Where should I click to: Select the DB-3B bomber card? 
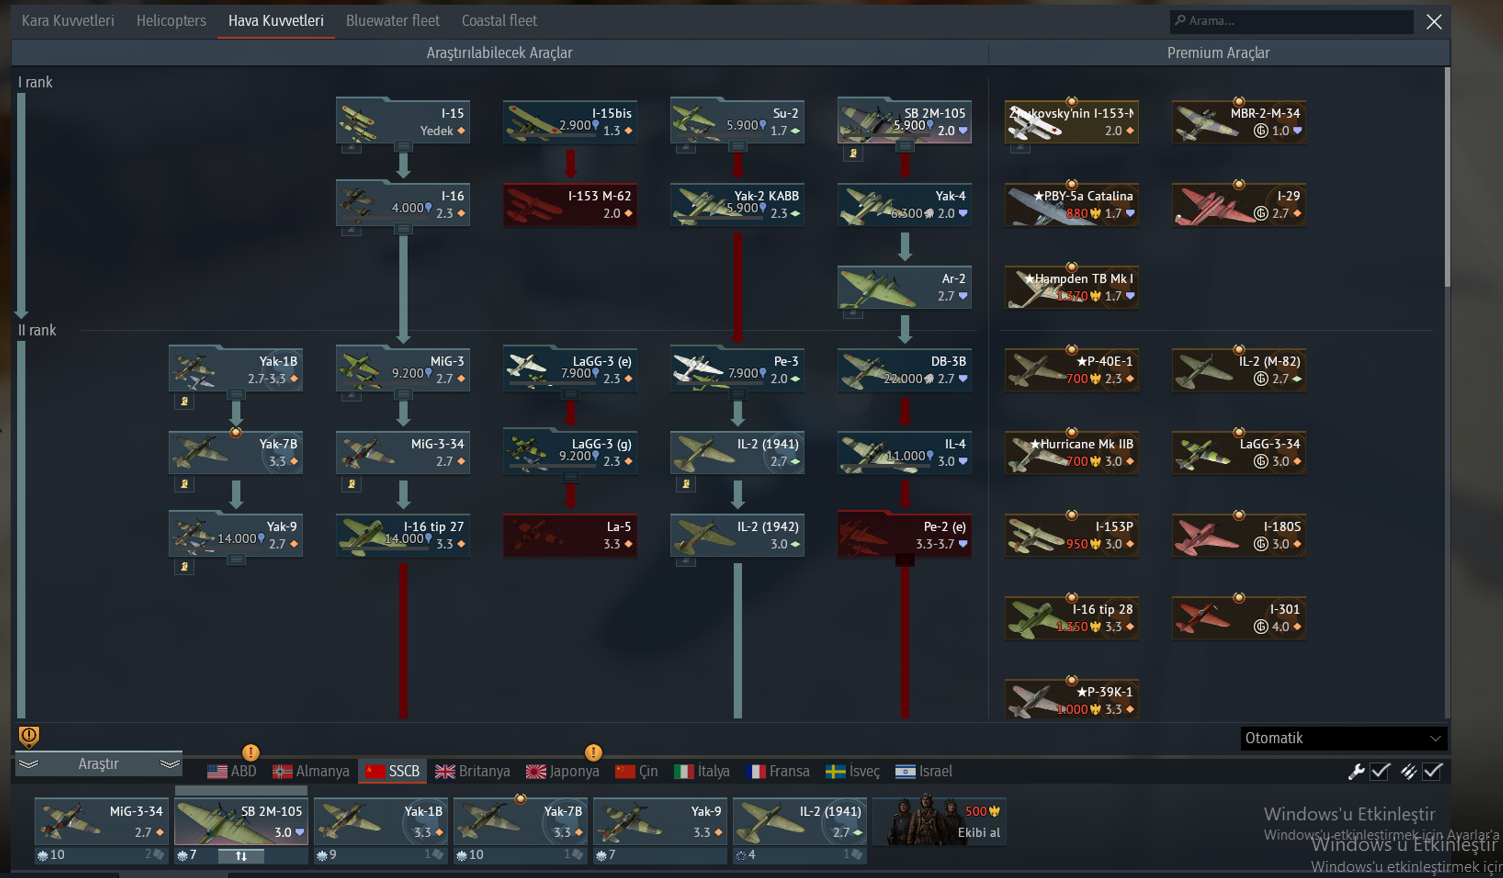905,370
